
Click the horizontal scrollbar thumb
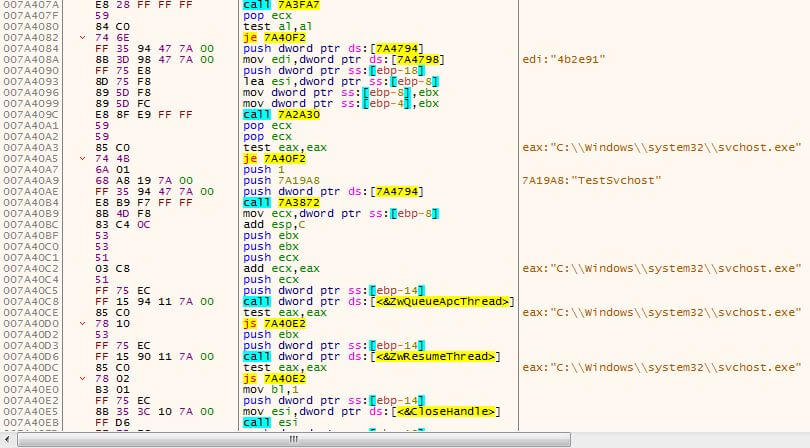[294, 440]
